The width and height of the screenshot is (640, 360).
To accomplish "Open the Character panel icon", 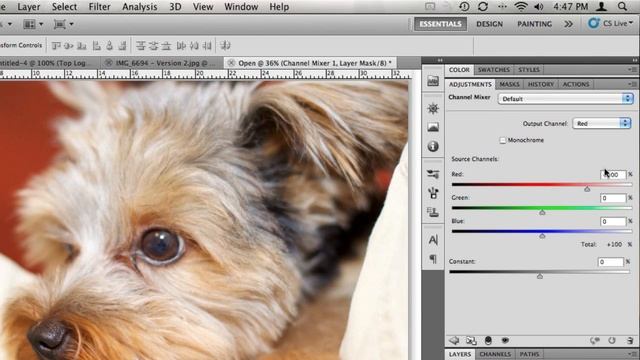I will [433, 240].
